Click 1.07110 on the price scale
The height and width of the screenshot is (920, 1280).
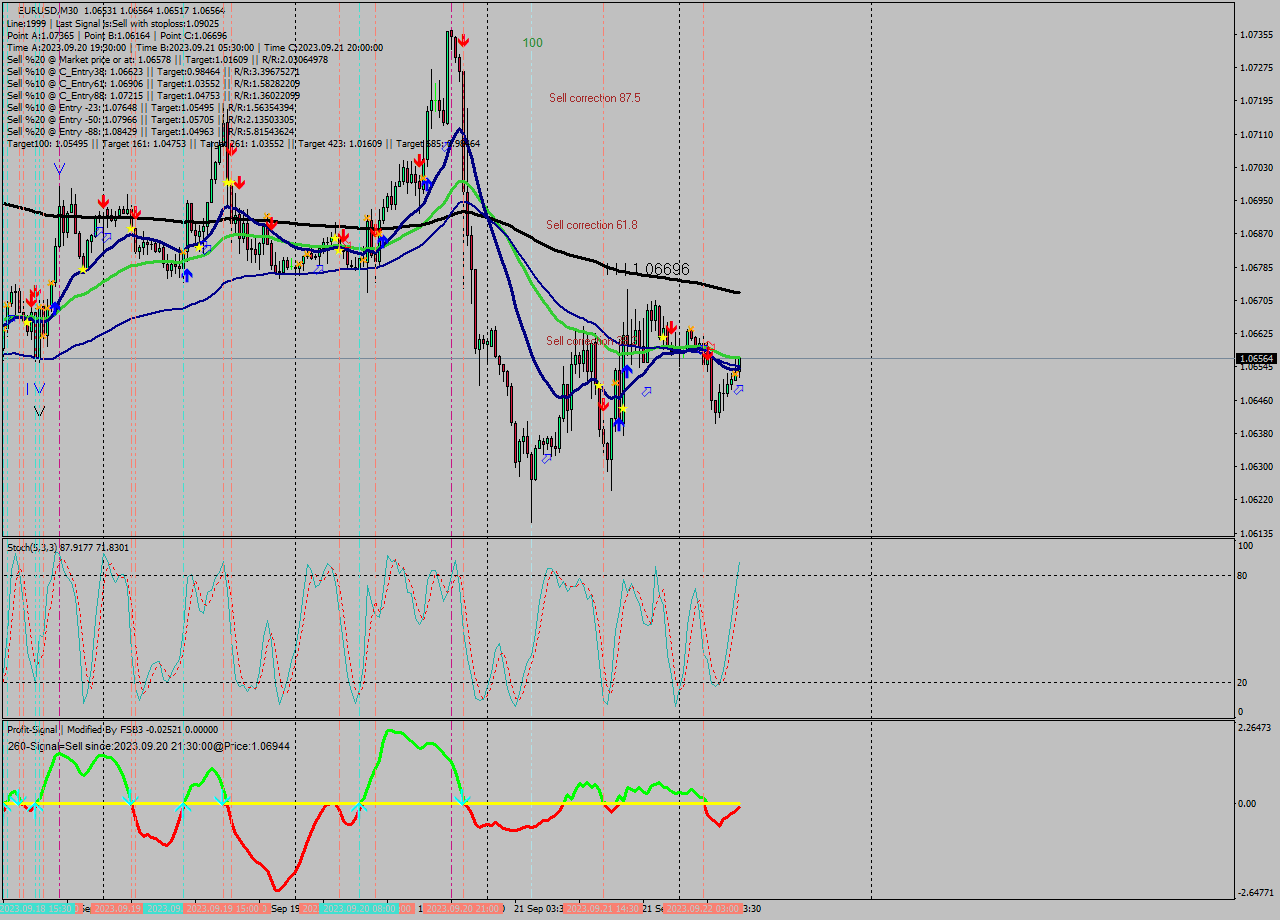coord(1256,134)
